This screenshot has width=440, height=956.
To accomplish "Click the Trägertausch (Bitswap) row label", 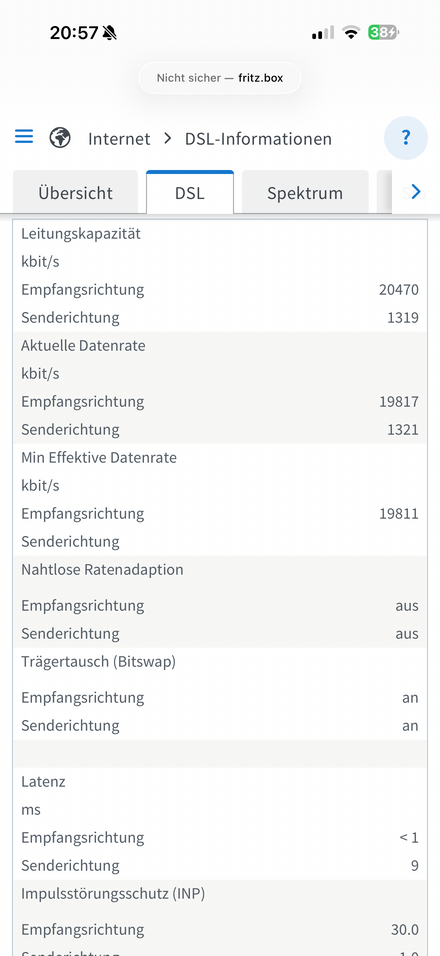I will (x=99, y=662).
